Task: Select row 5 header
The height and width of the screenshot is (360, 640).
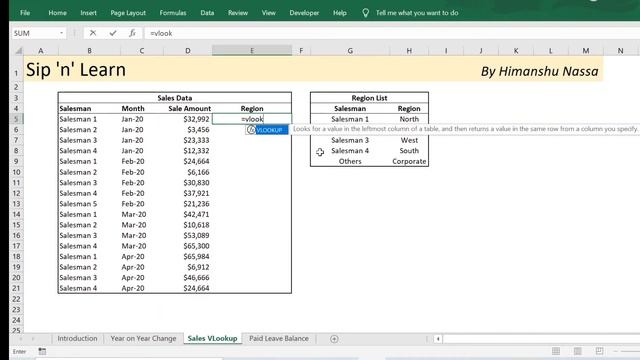Action: 16,119
